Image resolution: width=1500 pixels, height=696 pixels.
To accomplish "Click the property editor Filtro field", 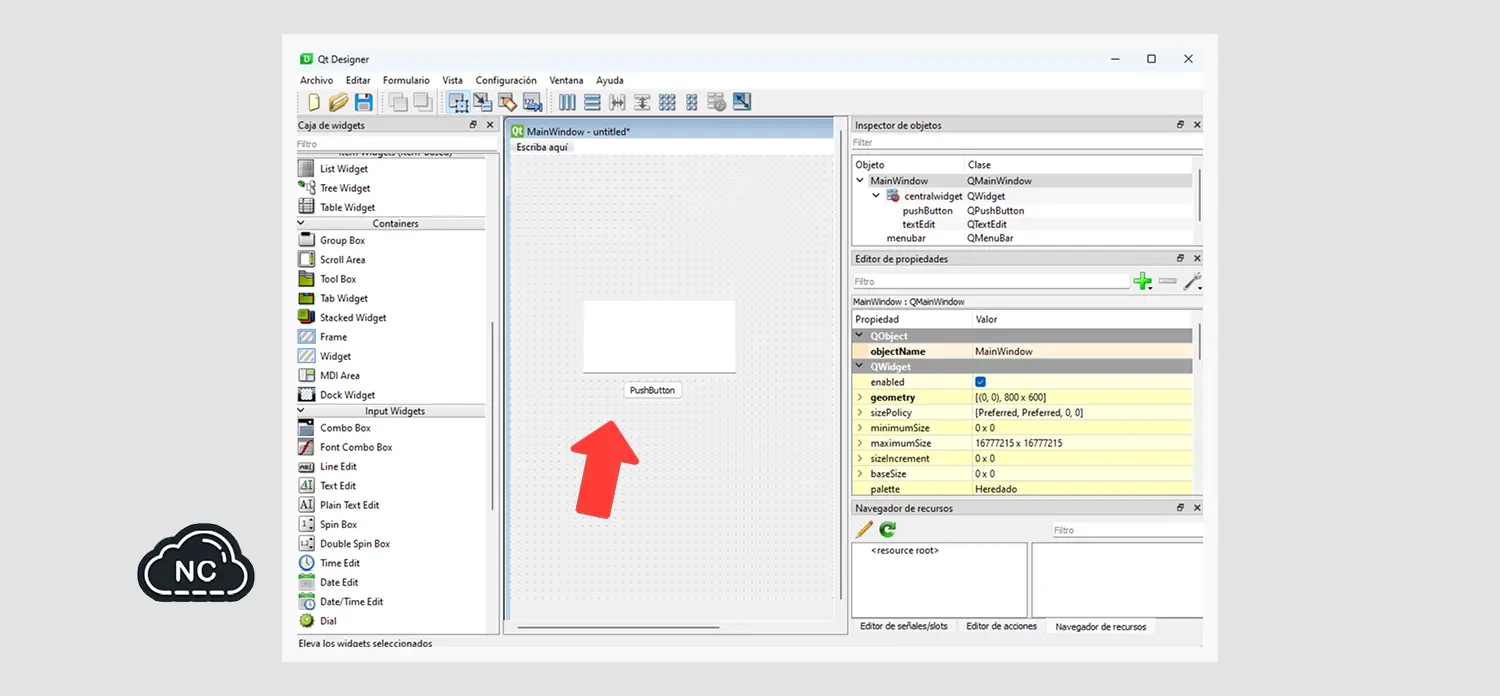I will click(990, 282).
